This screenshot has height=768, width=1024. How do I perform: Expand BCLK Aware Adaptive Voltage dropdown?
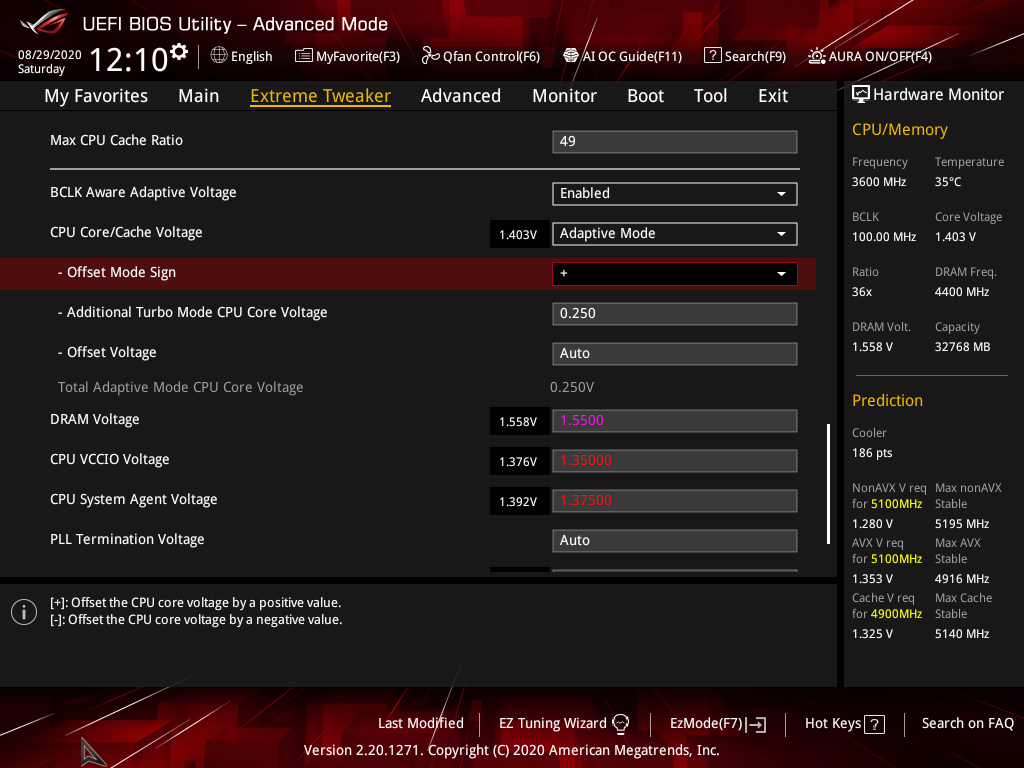tap(675, 193)
